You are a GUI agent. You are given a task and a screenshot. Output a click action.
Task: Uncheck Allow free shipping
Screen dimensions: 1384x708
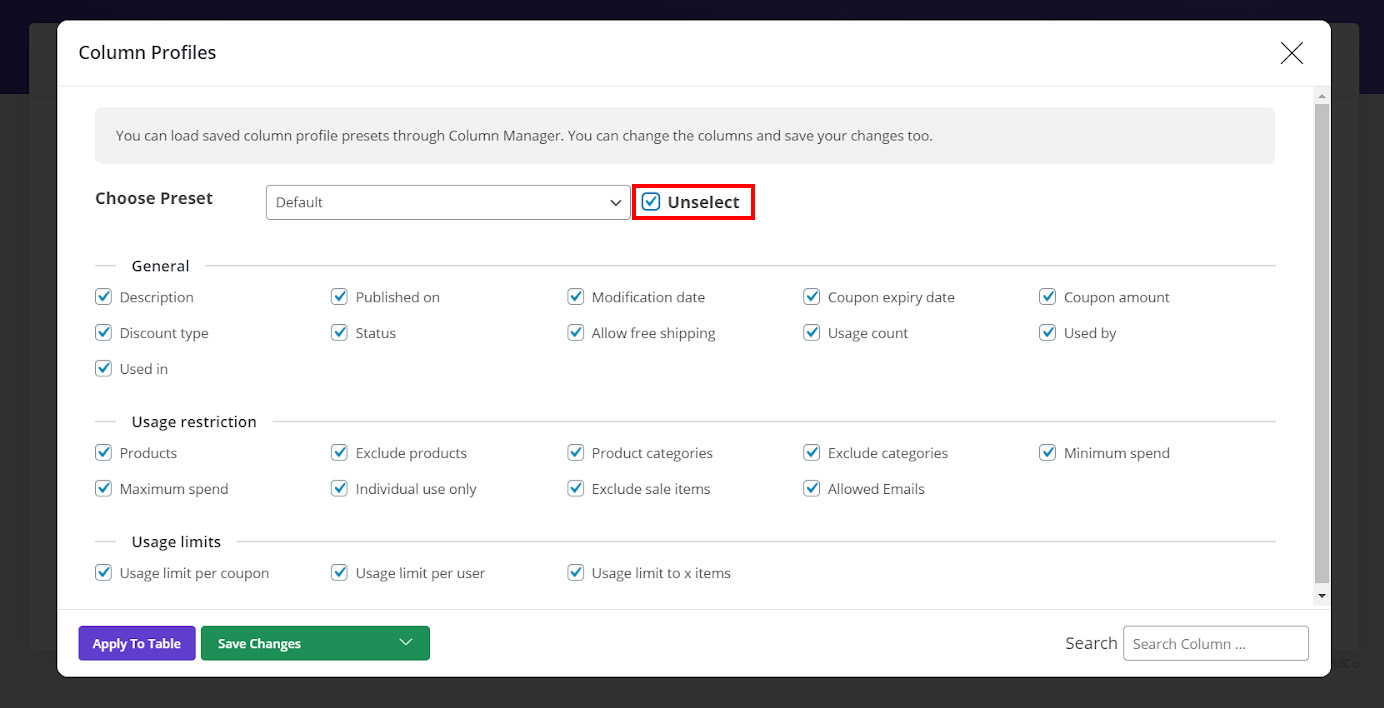click(x=575, y=333)
